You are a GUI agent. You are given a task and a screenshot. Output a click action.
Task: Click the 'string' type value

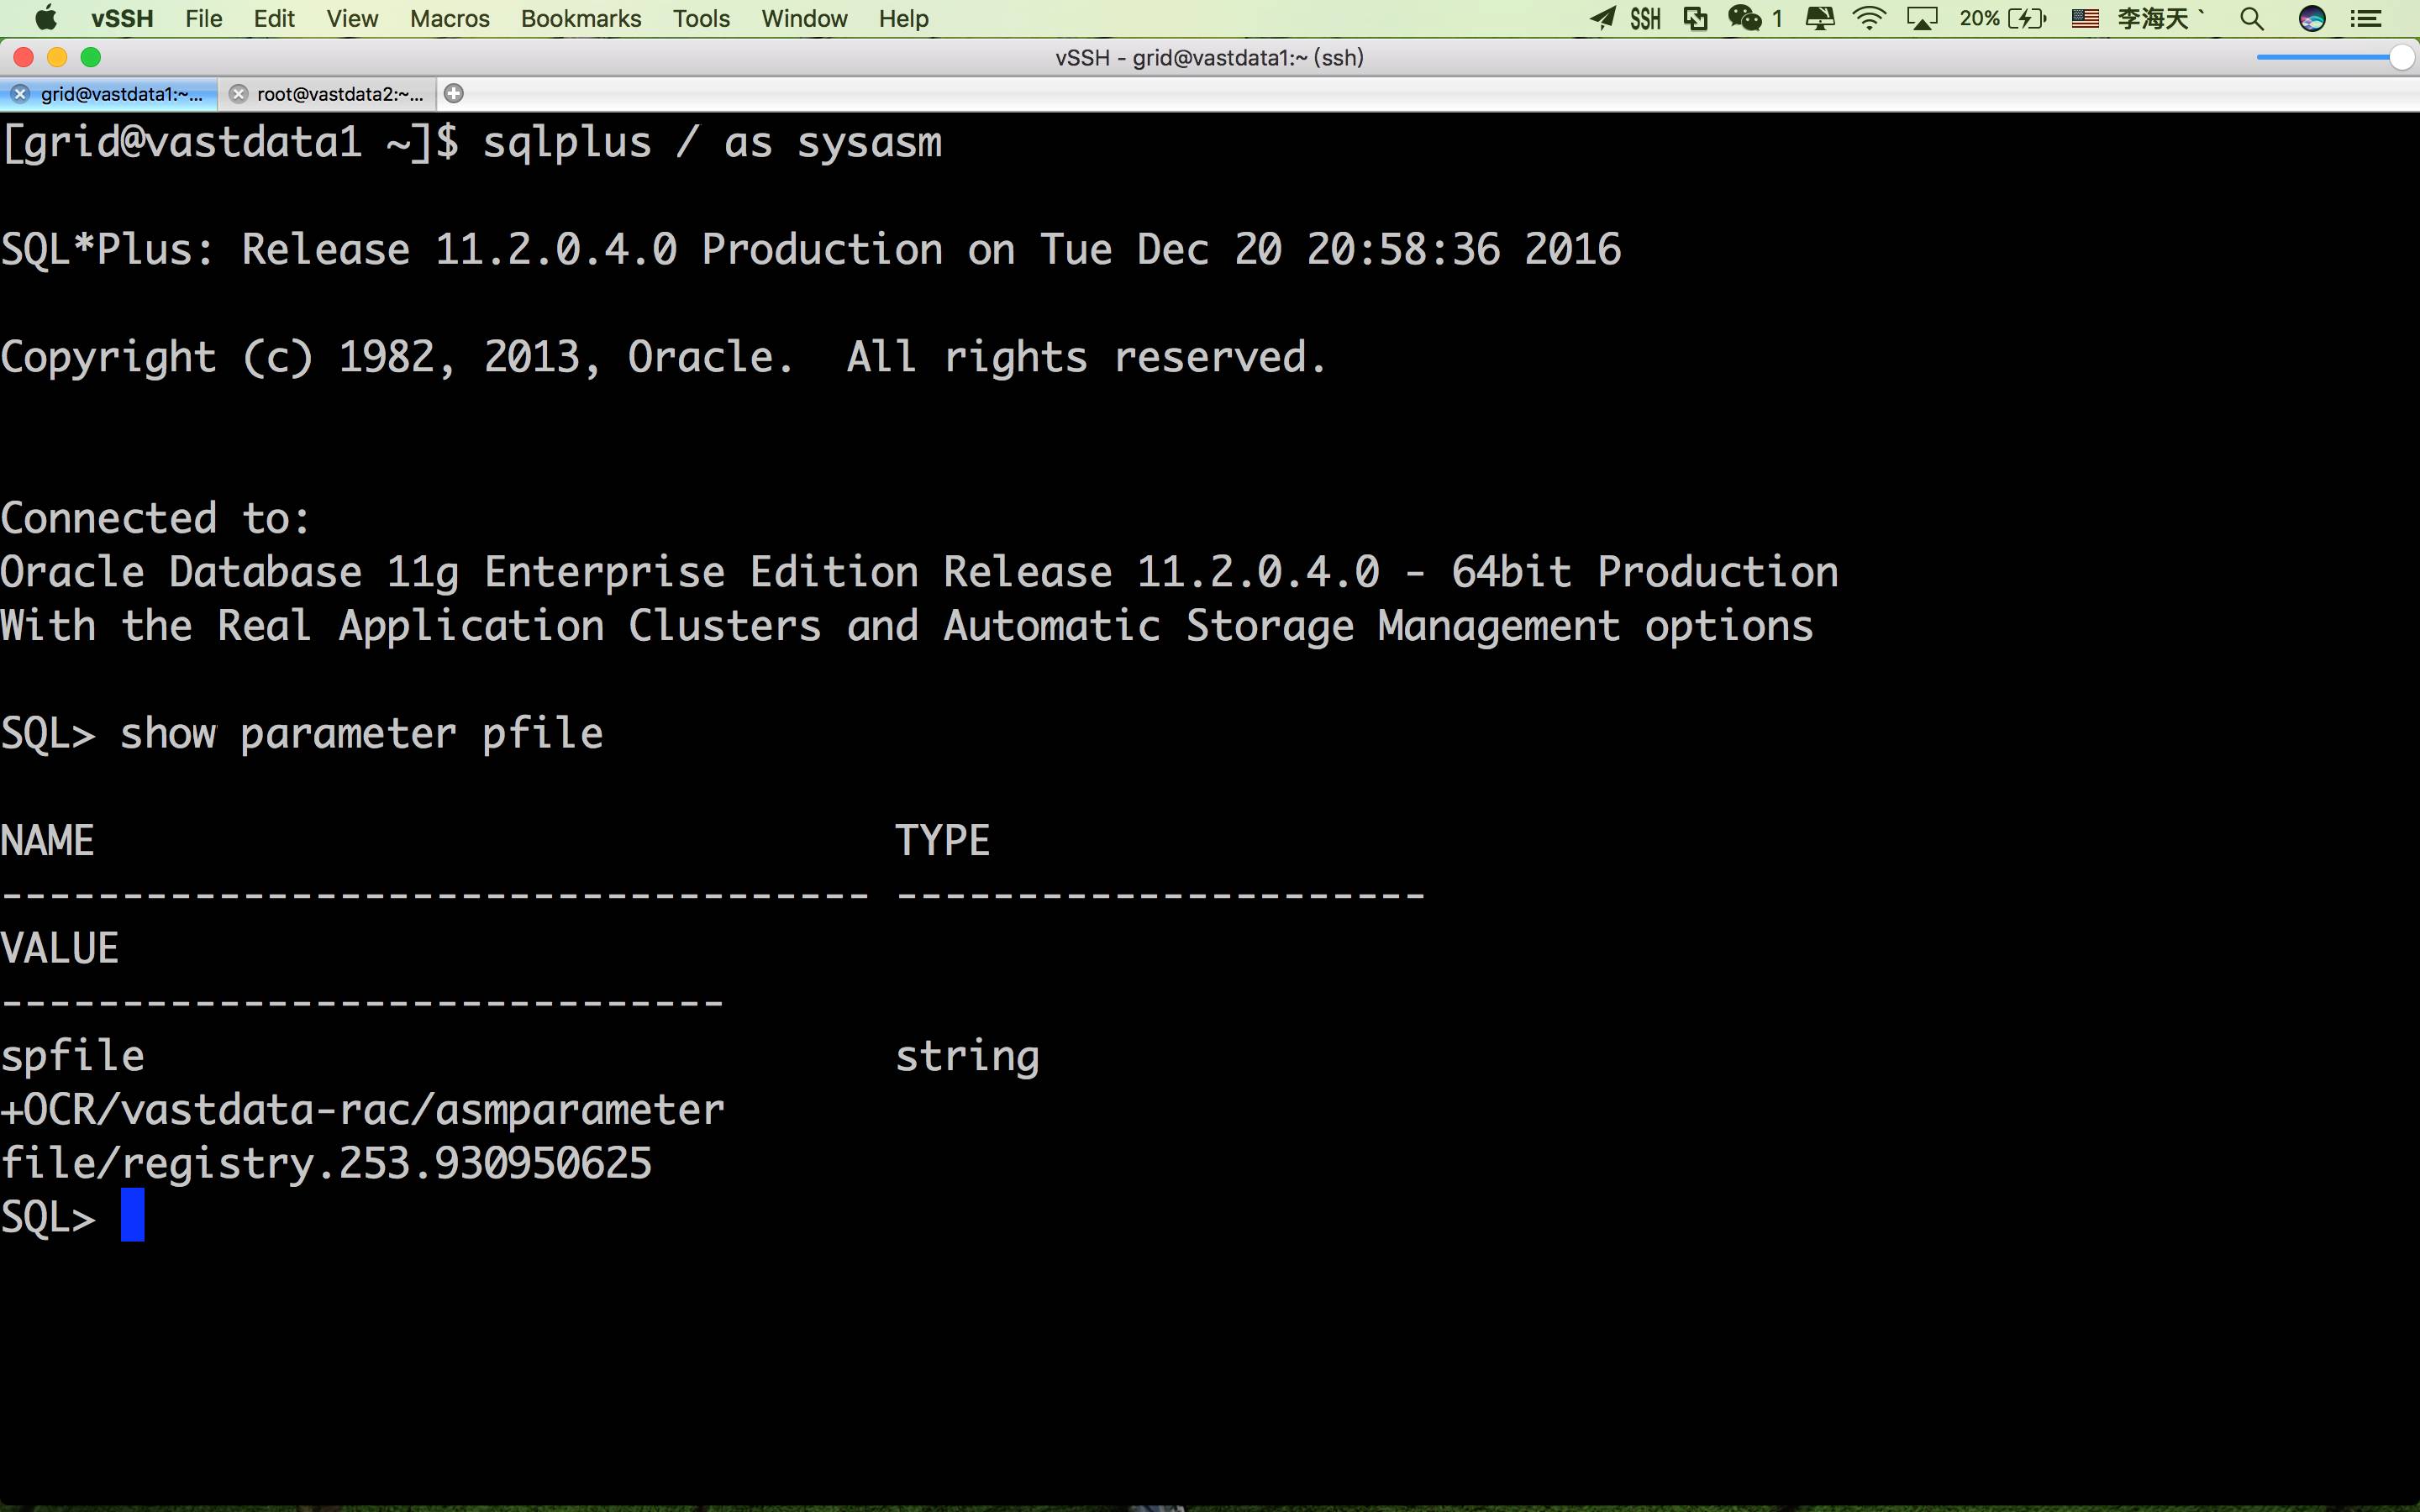(x=967, y=1057)
